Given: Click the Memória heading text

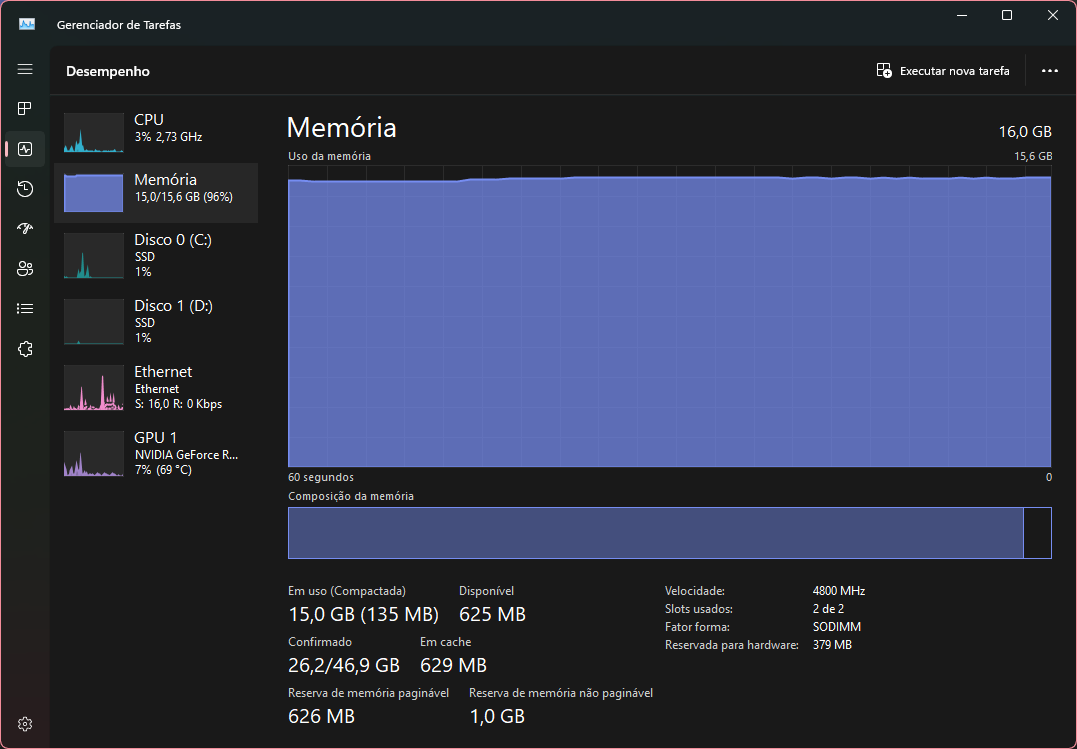Looking at the screenshot, I should pyautogui.click(x=341, y=128).
